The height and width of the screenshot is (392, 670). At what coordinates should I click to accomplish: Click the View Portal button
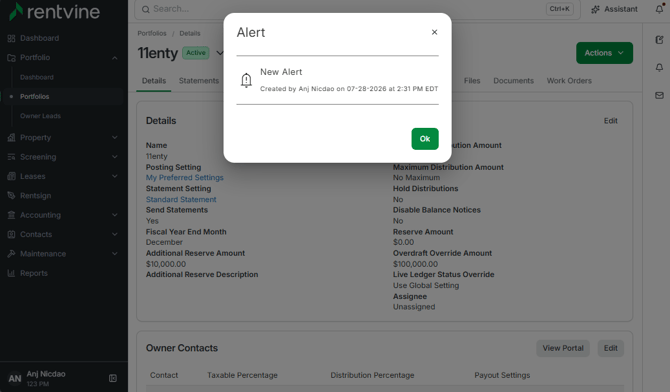pos(563,348)
